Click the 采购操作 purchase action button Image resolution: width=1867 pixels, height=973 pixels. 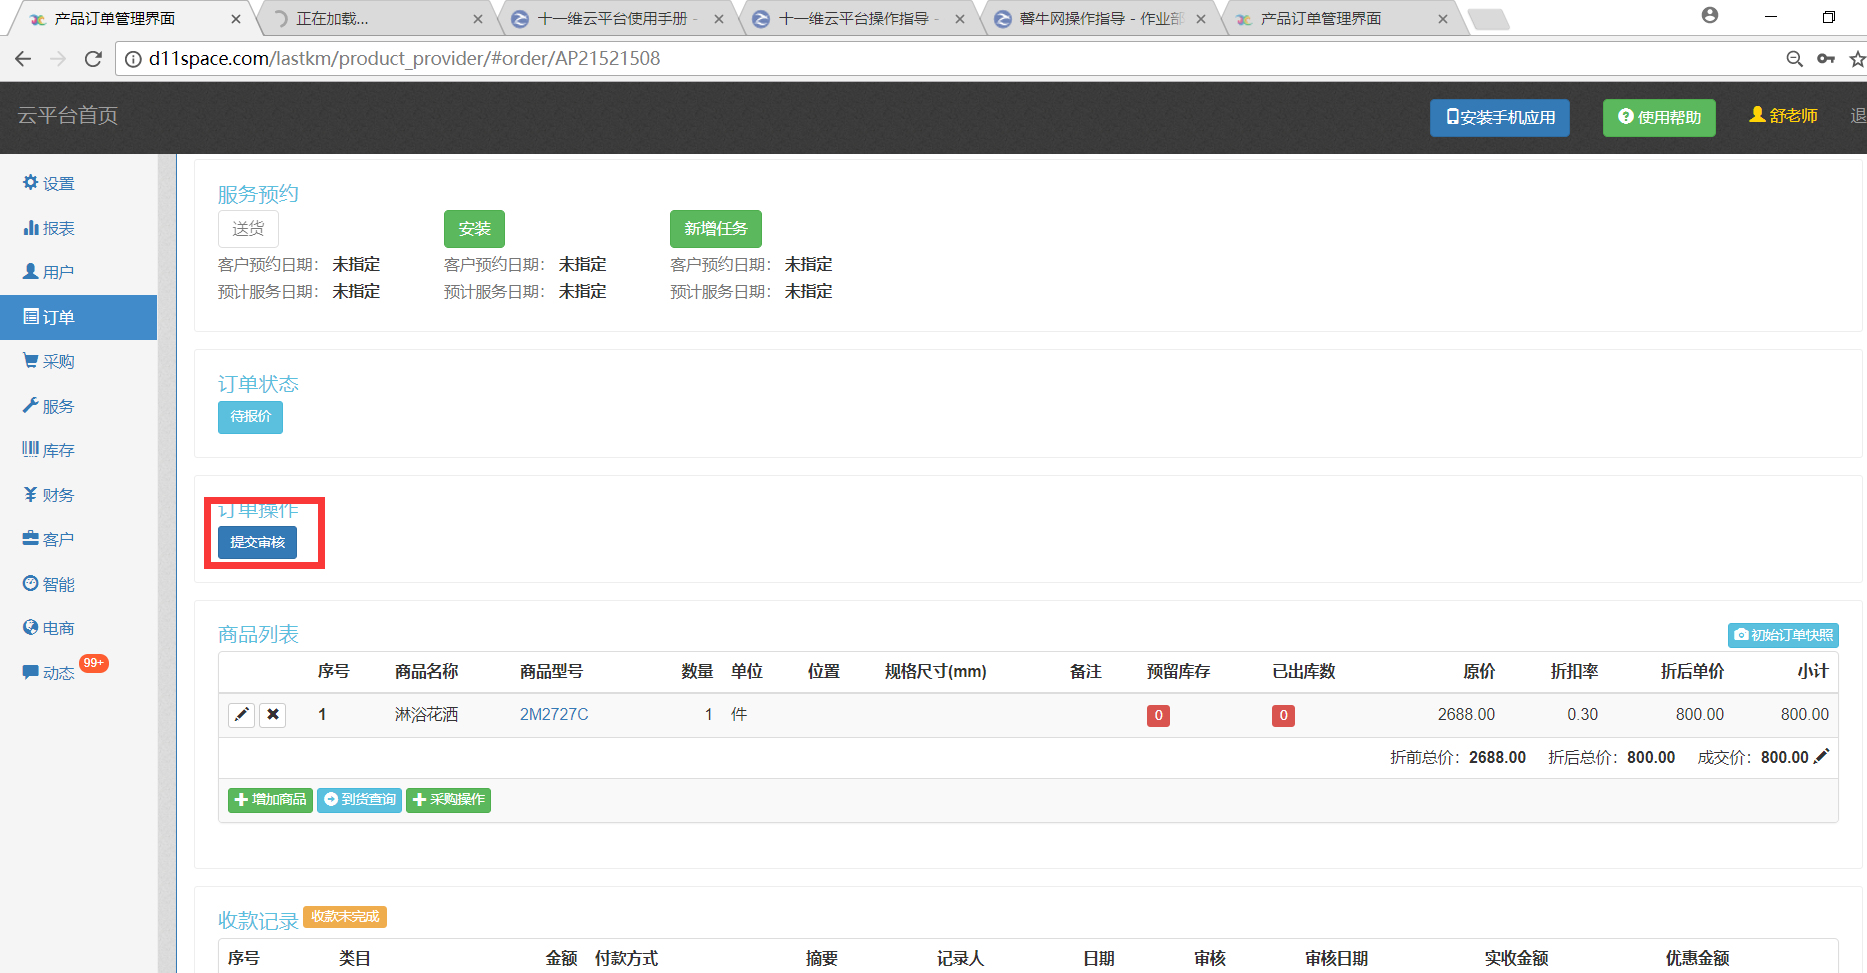448,800
